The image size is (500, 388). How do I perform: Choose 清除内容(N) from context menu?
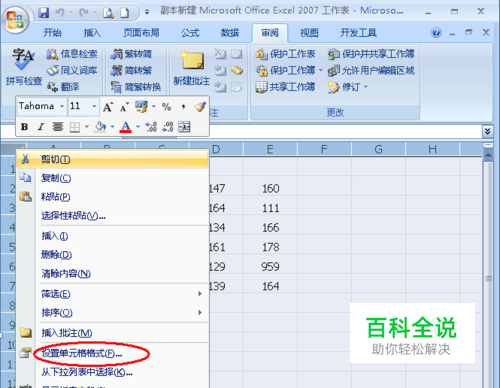pyautogui.click(x=112, y=274)
